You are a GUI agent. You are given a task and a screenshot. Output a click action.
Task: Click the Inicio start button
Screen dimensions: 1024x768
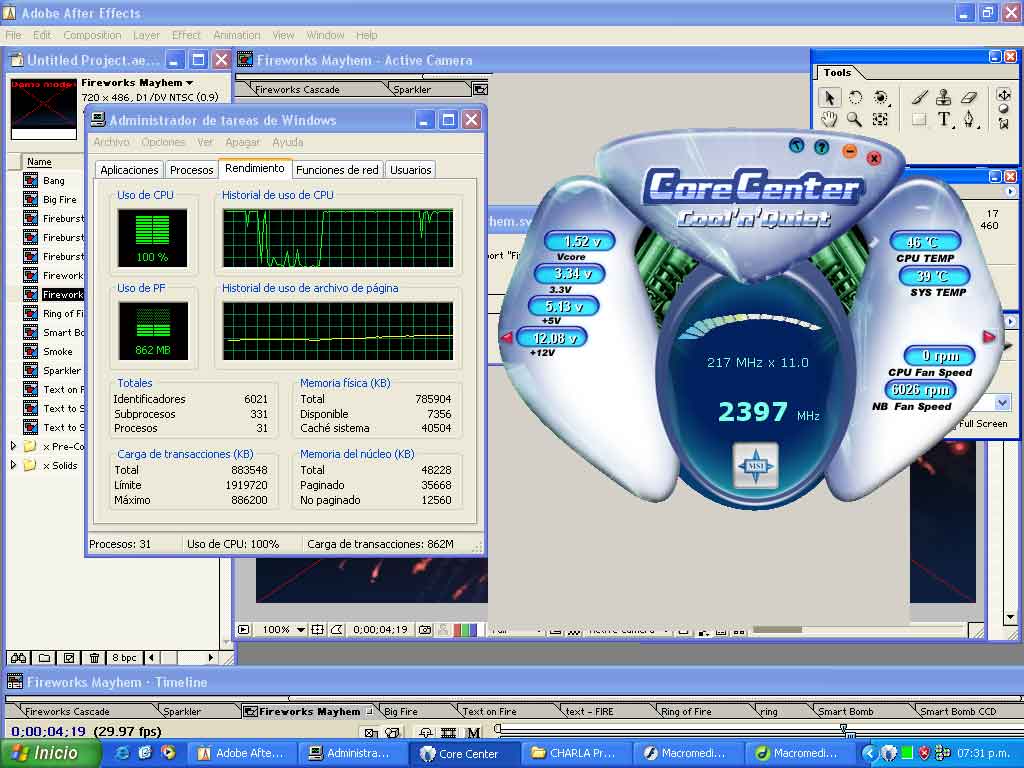[x=50, y=753]
